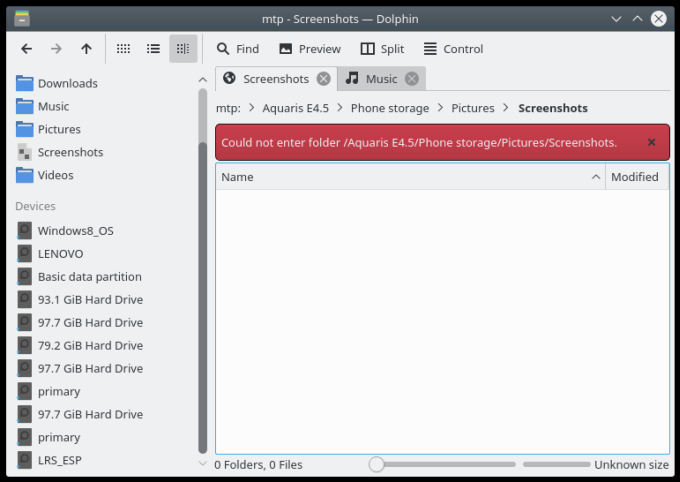680x482 pixels.
Task: Go back with the left arrow icon
Action: 26,49
